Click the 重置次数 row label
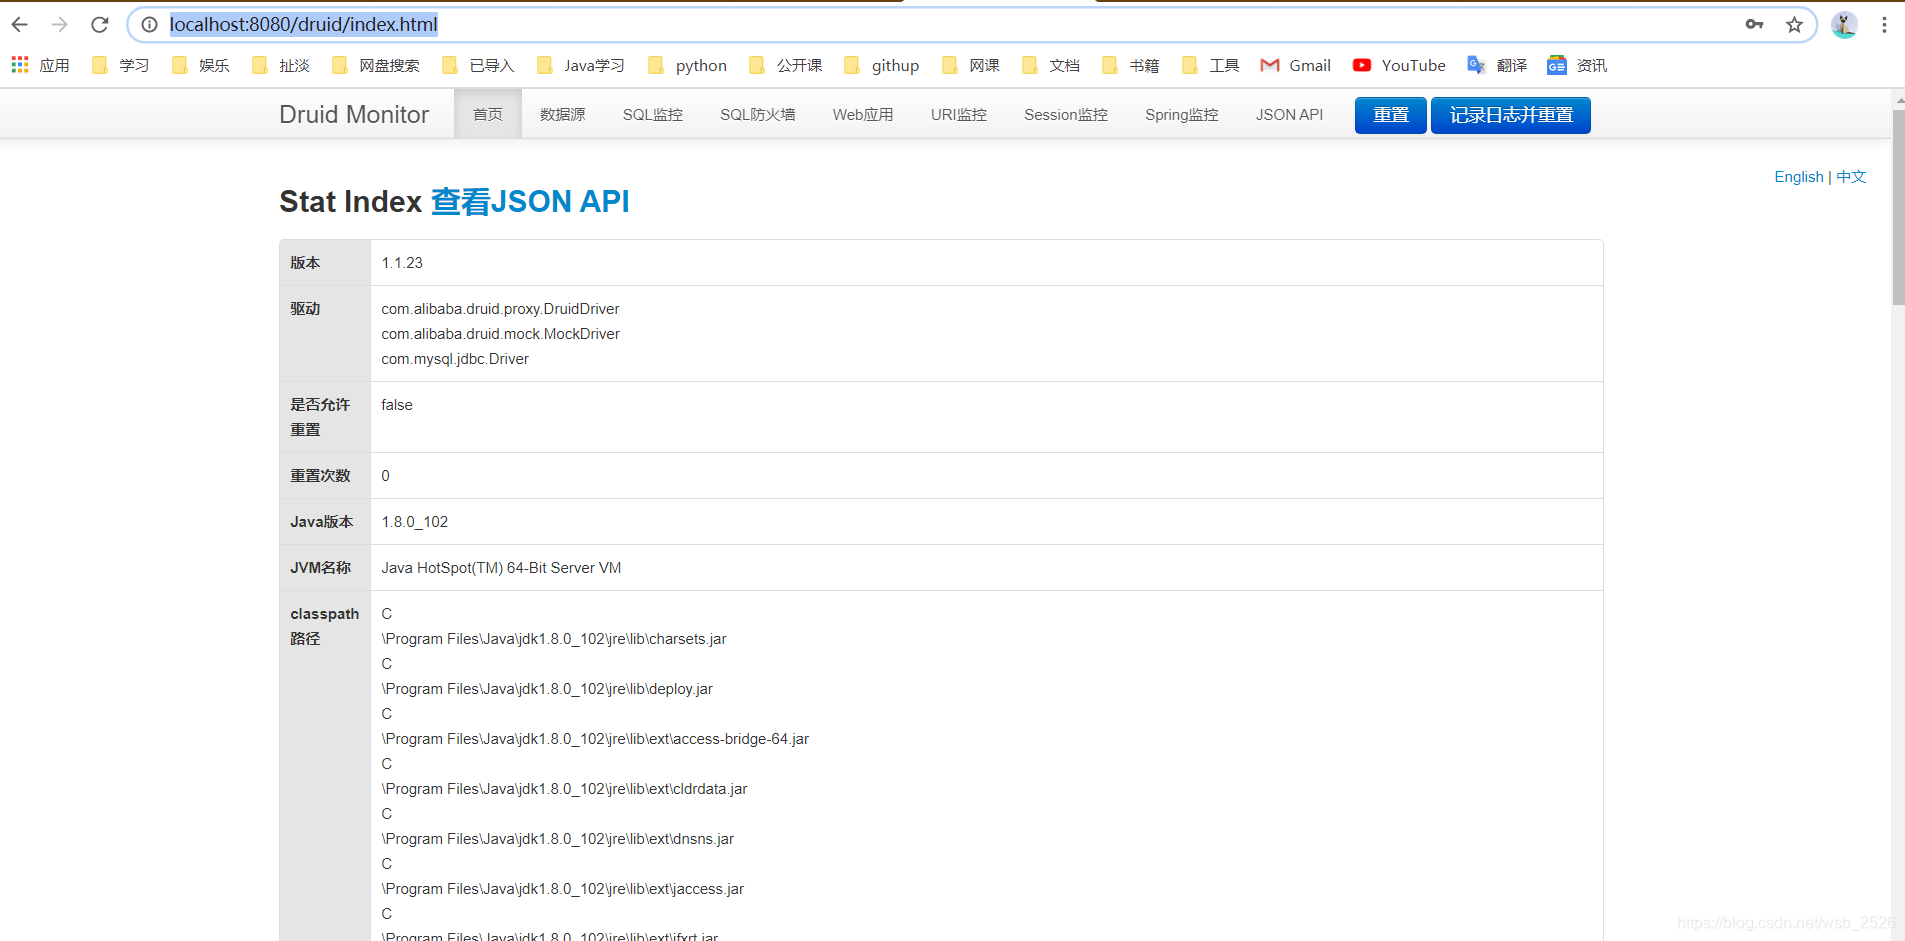 pos(321,476)
